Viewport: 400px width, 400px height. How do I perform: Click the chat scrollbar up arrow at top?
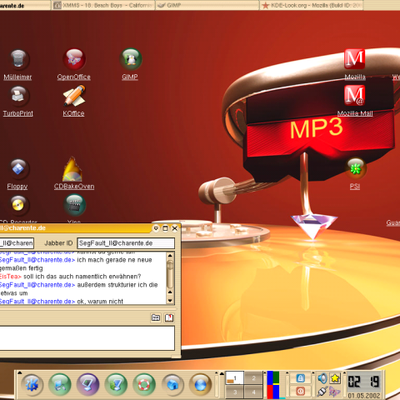click(x=170, y=256)
